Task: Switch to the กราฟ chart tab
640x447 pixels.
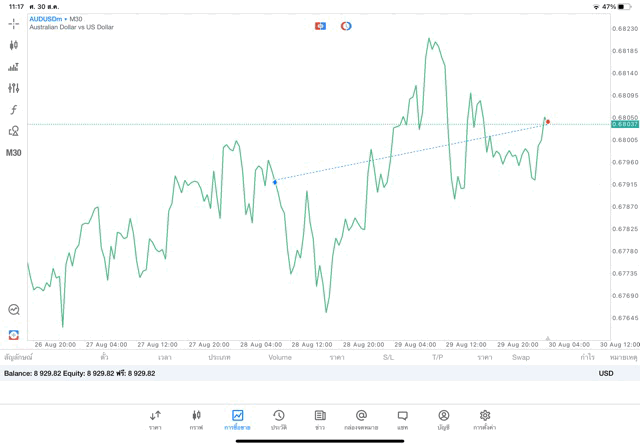Action: coord(196,419)
